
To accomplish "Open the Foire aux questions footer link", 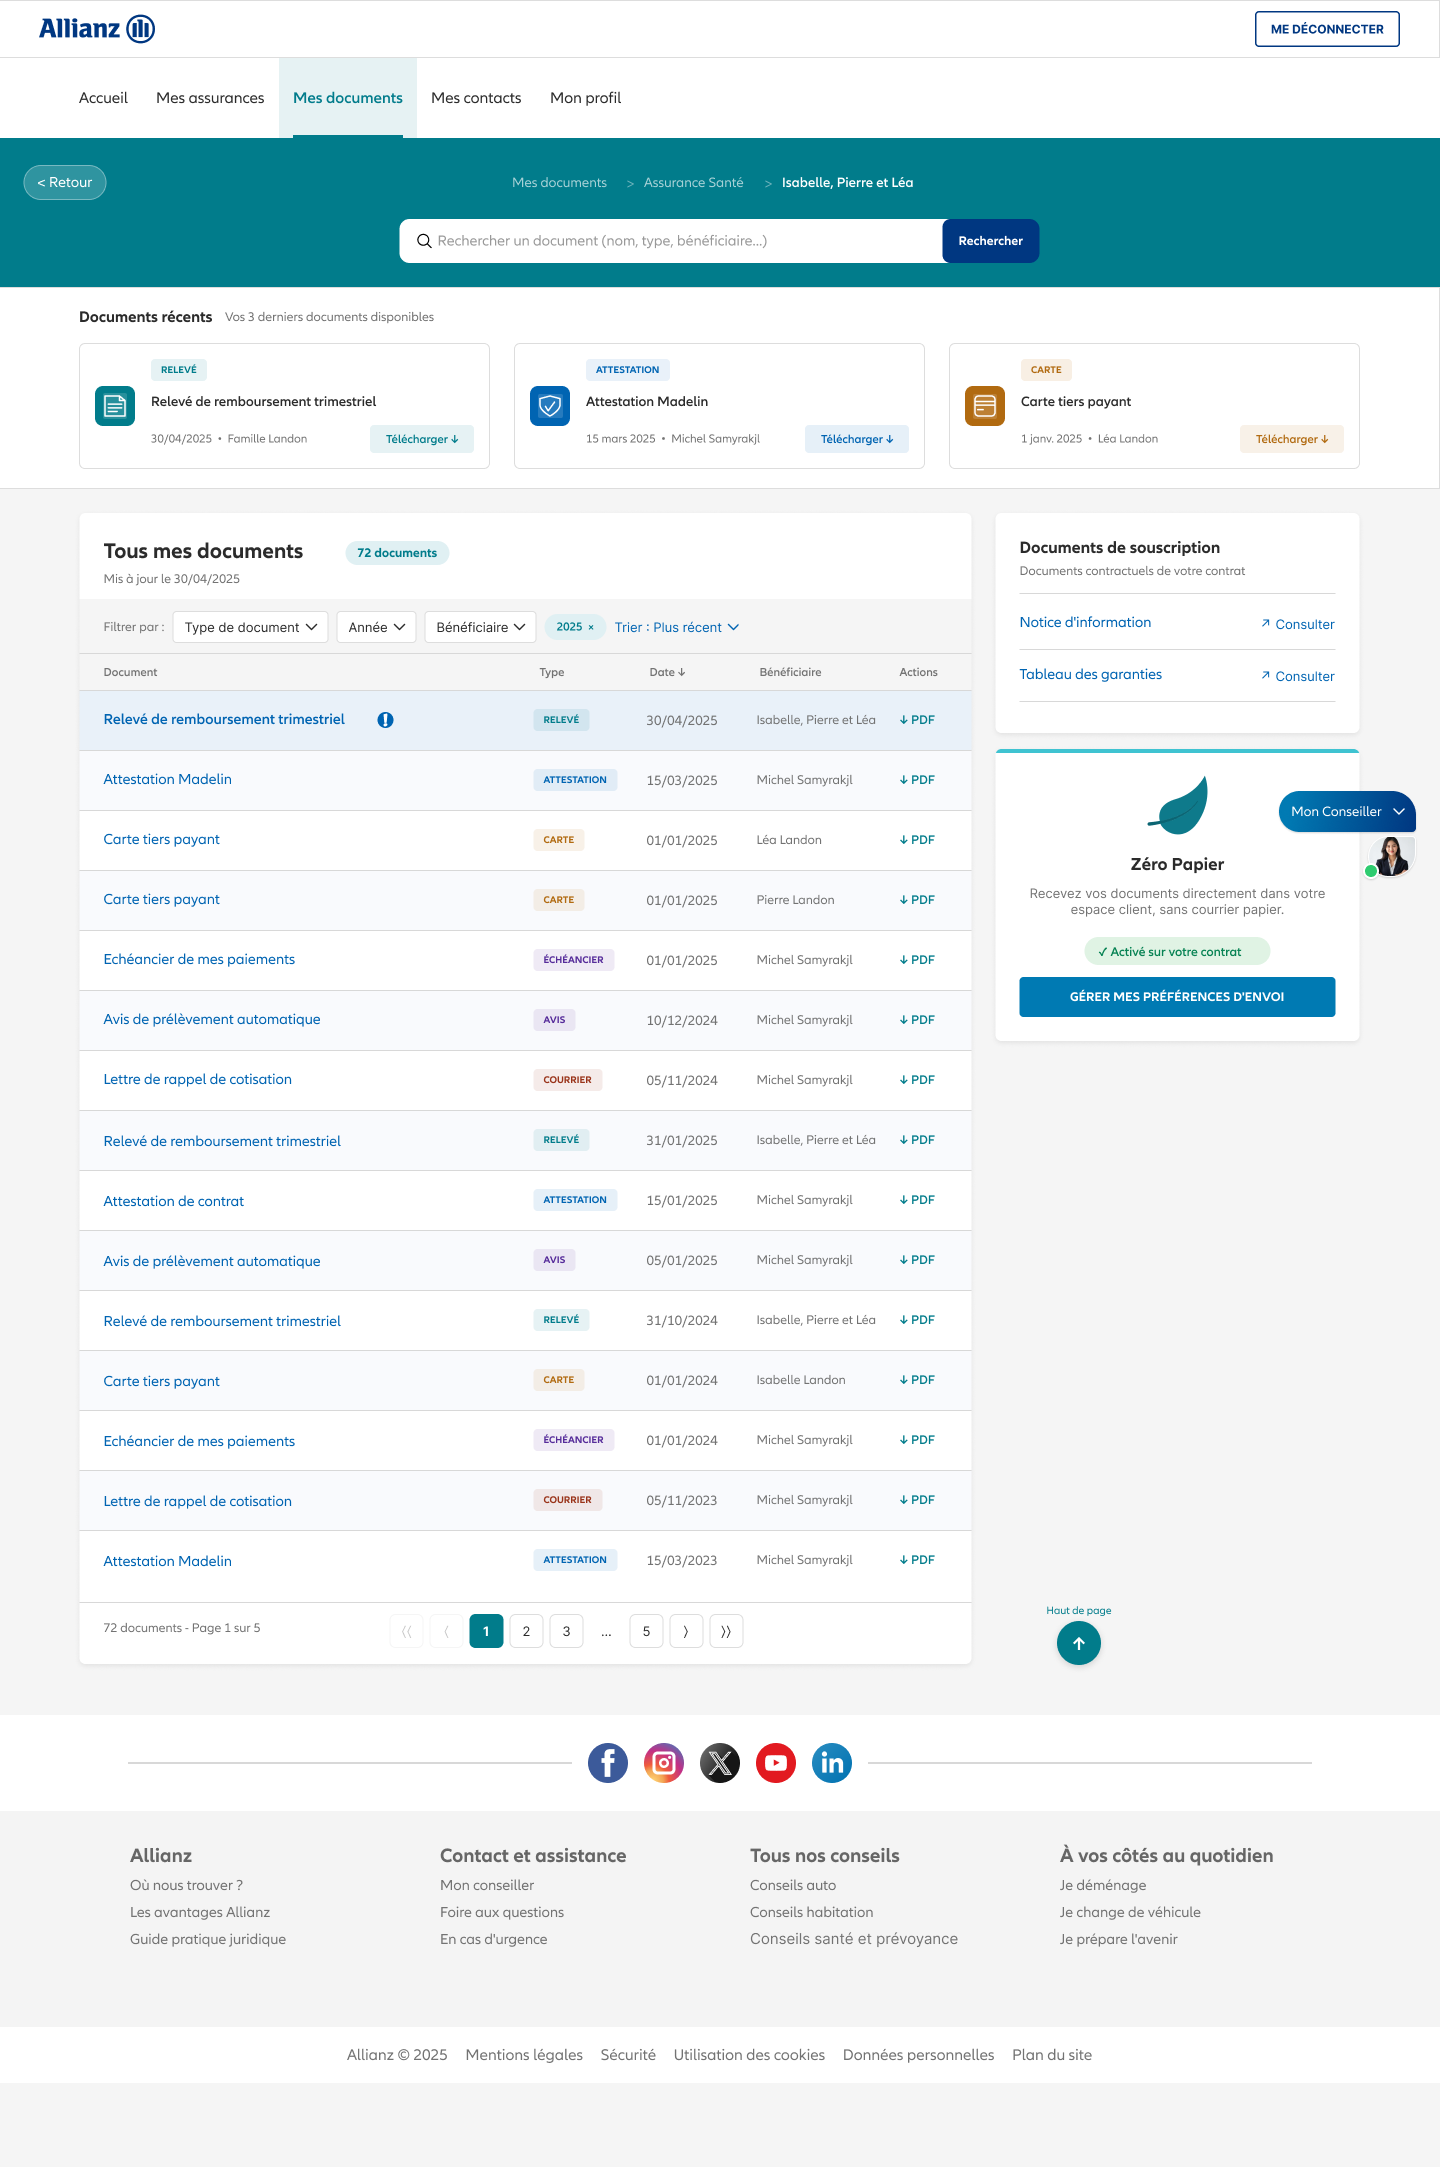I will tap(502, 1912).
